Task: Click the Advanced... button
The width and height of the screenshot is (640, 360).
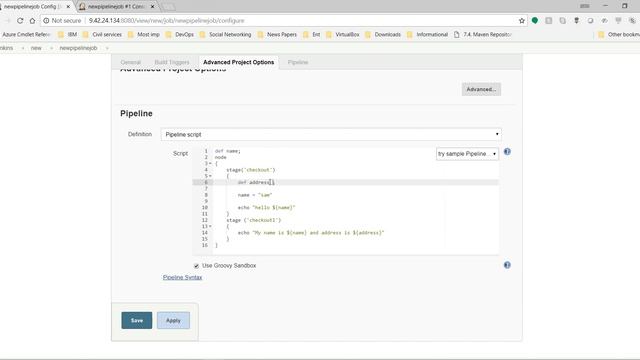Action: 481,89
